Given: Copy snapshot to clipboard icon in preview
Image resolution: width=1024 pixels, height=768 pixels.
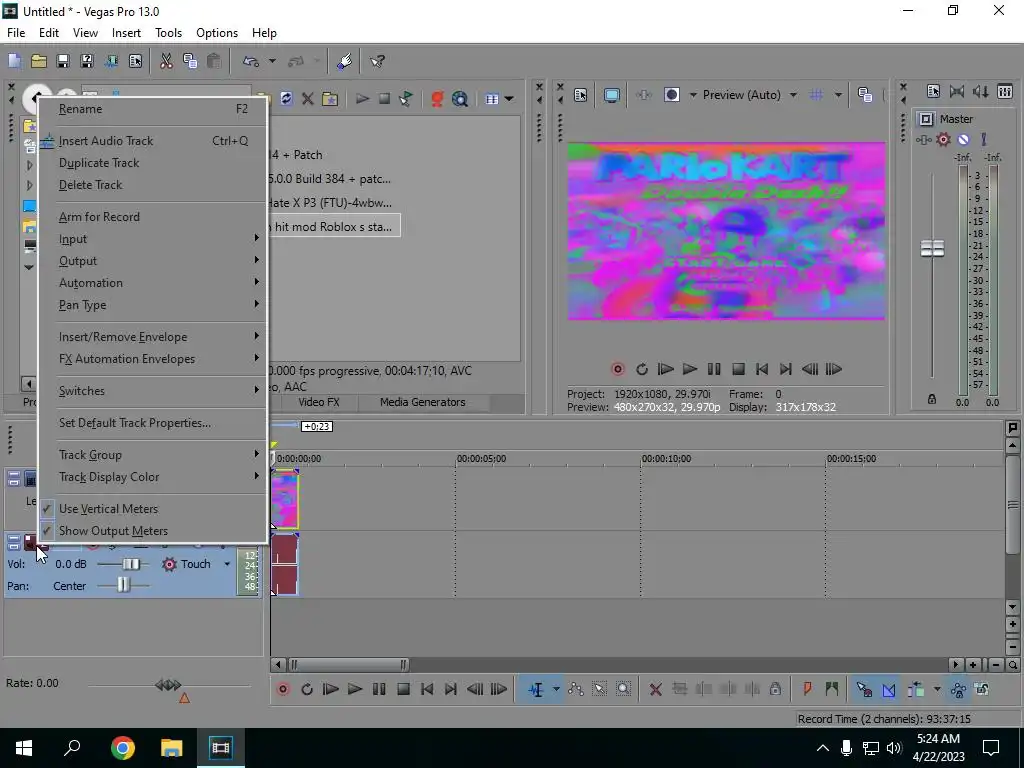Looking at the screenshot, I should (x=865, y=95).
